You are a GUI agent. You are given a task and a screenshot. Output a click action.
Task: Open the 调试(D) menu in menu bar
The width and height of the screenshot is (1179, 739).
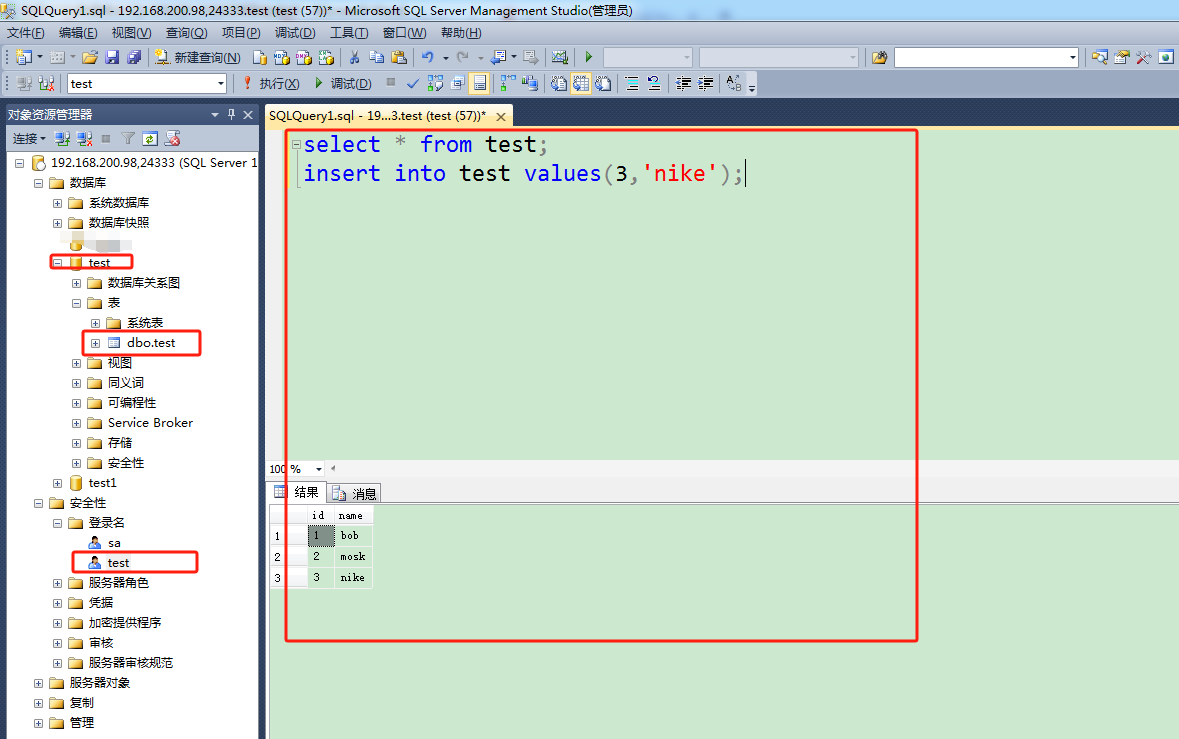[x=295, y=32]
